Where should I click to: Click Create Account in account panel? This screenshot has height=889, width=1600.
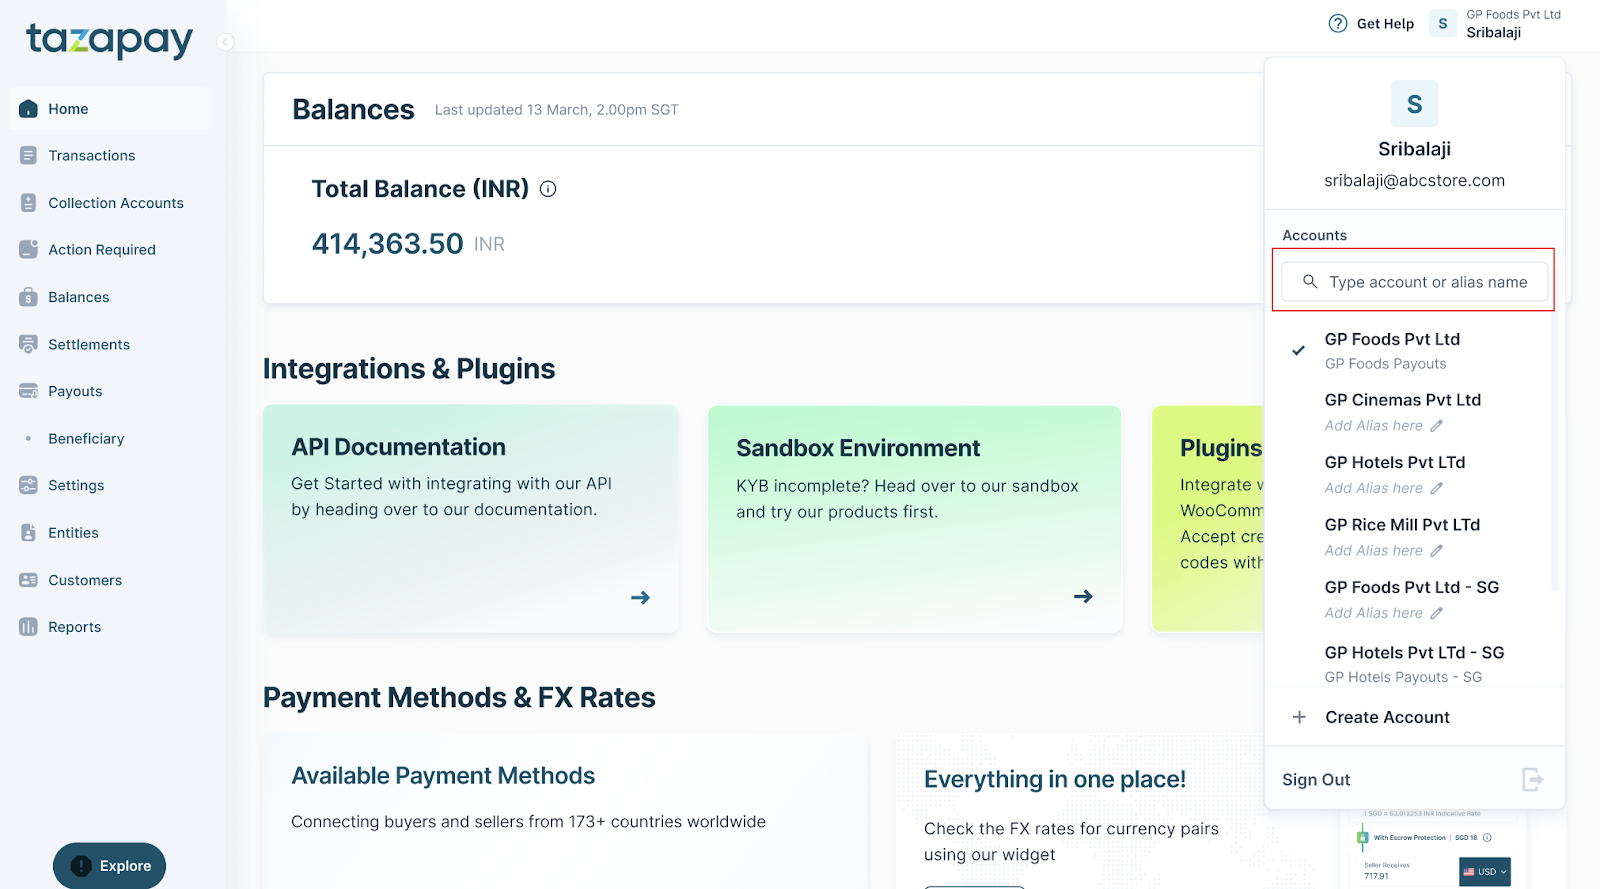(1387, 717)
